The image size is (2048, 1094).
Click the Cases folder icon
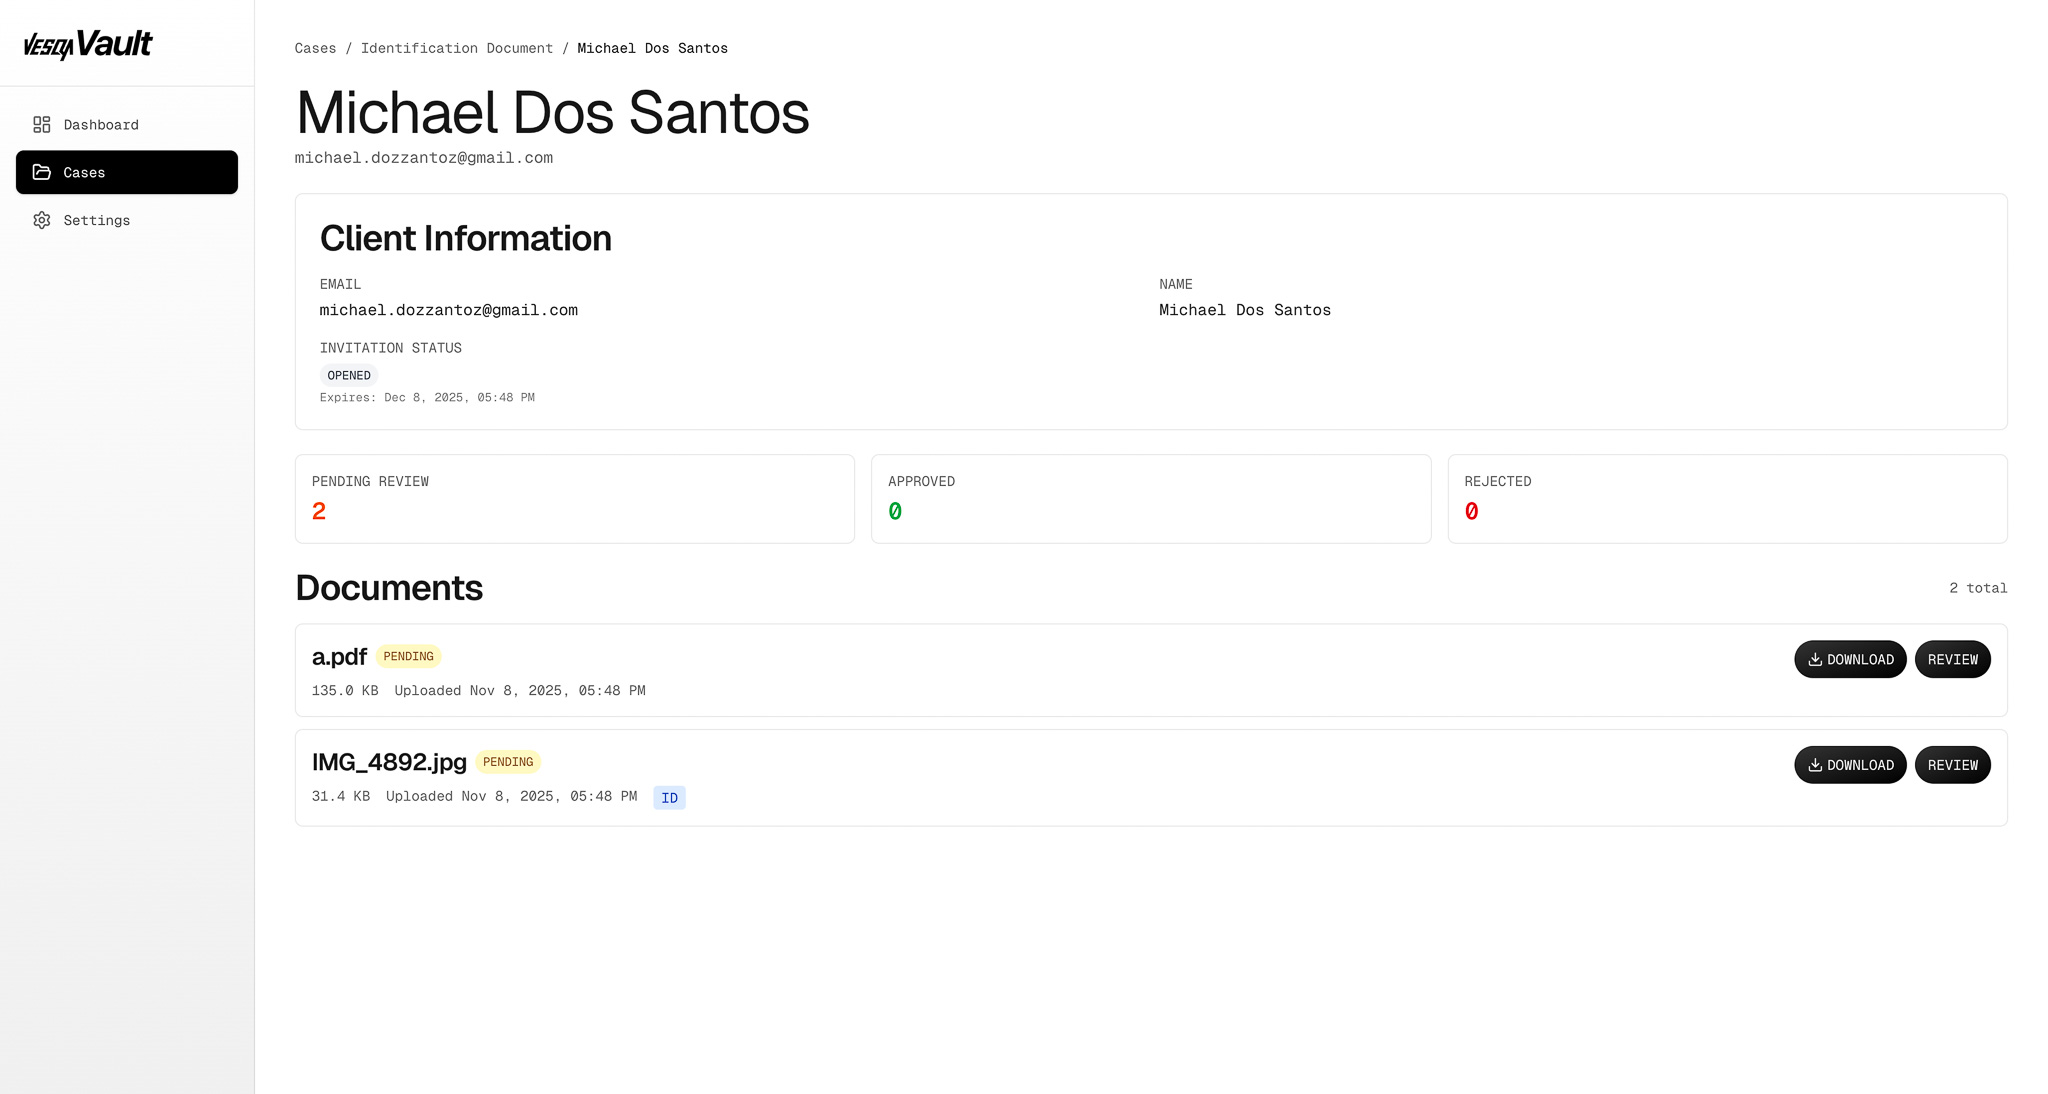pos(41,172)
